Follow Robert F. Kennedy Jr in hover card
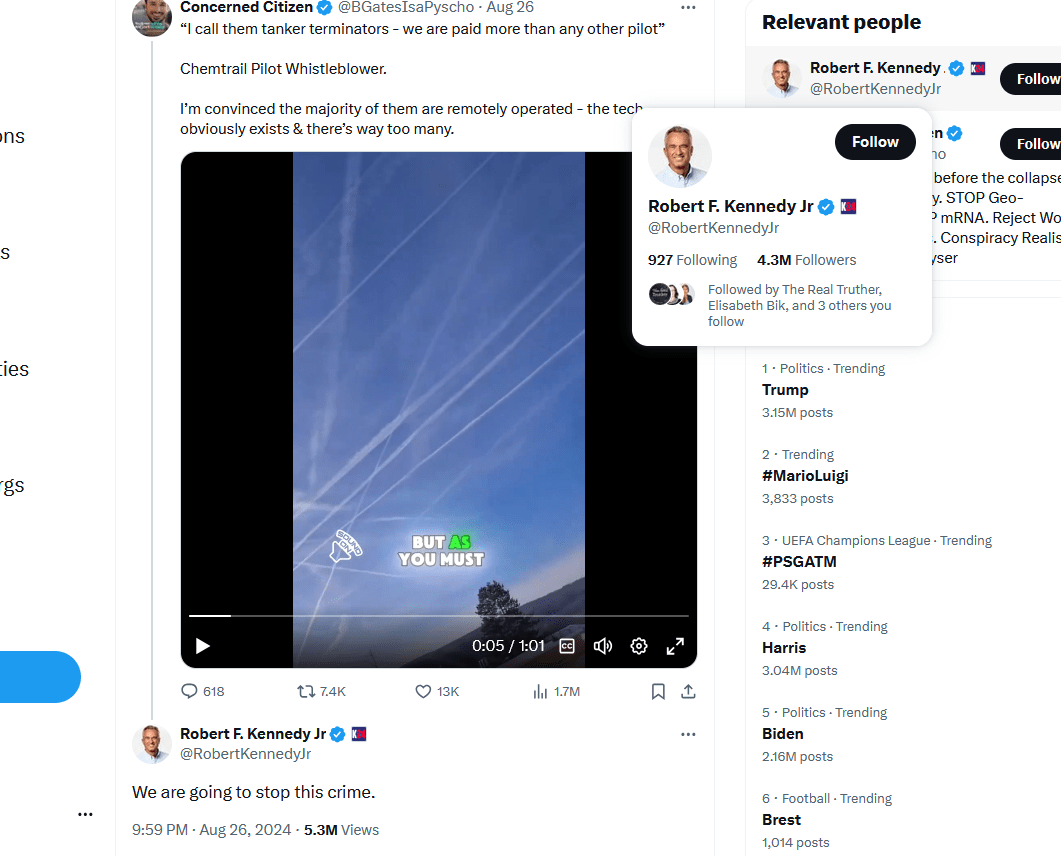The image size is (1061, 856). [875, 142]
